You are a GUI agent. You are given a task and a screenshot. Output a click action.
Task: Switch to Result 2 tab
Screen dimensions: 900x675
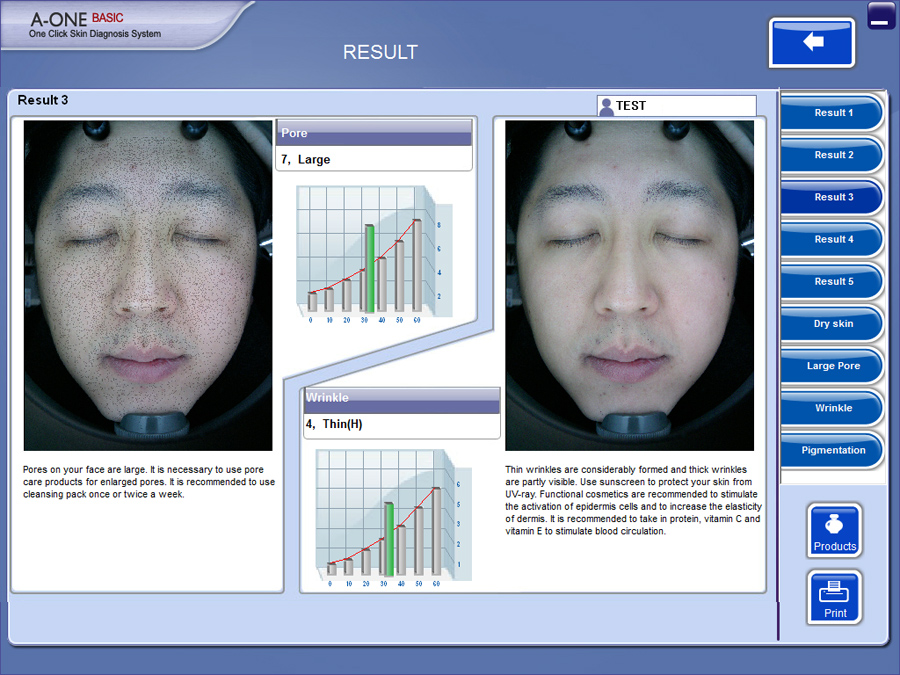tap(832, 155)
